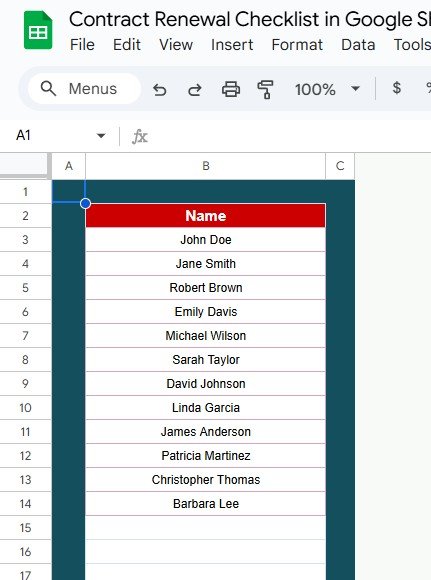Expand the Name box dropdown arrow

(101, 136)
